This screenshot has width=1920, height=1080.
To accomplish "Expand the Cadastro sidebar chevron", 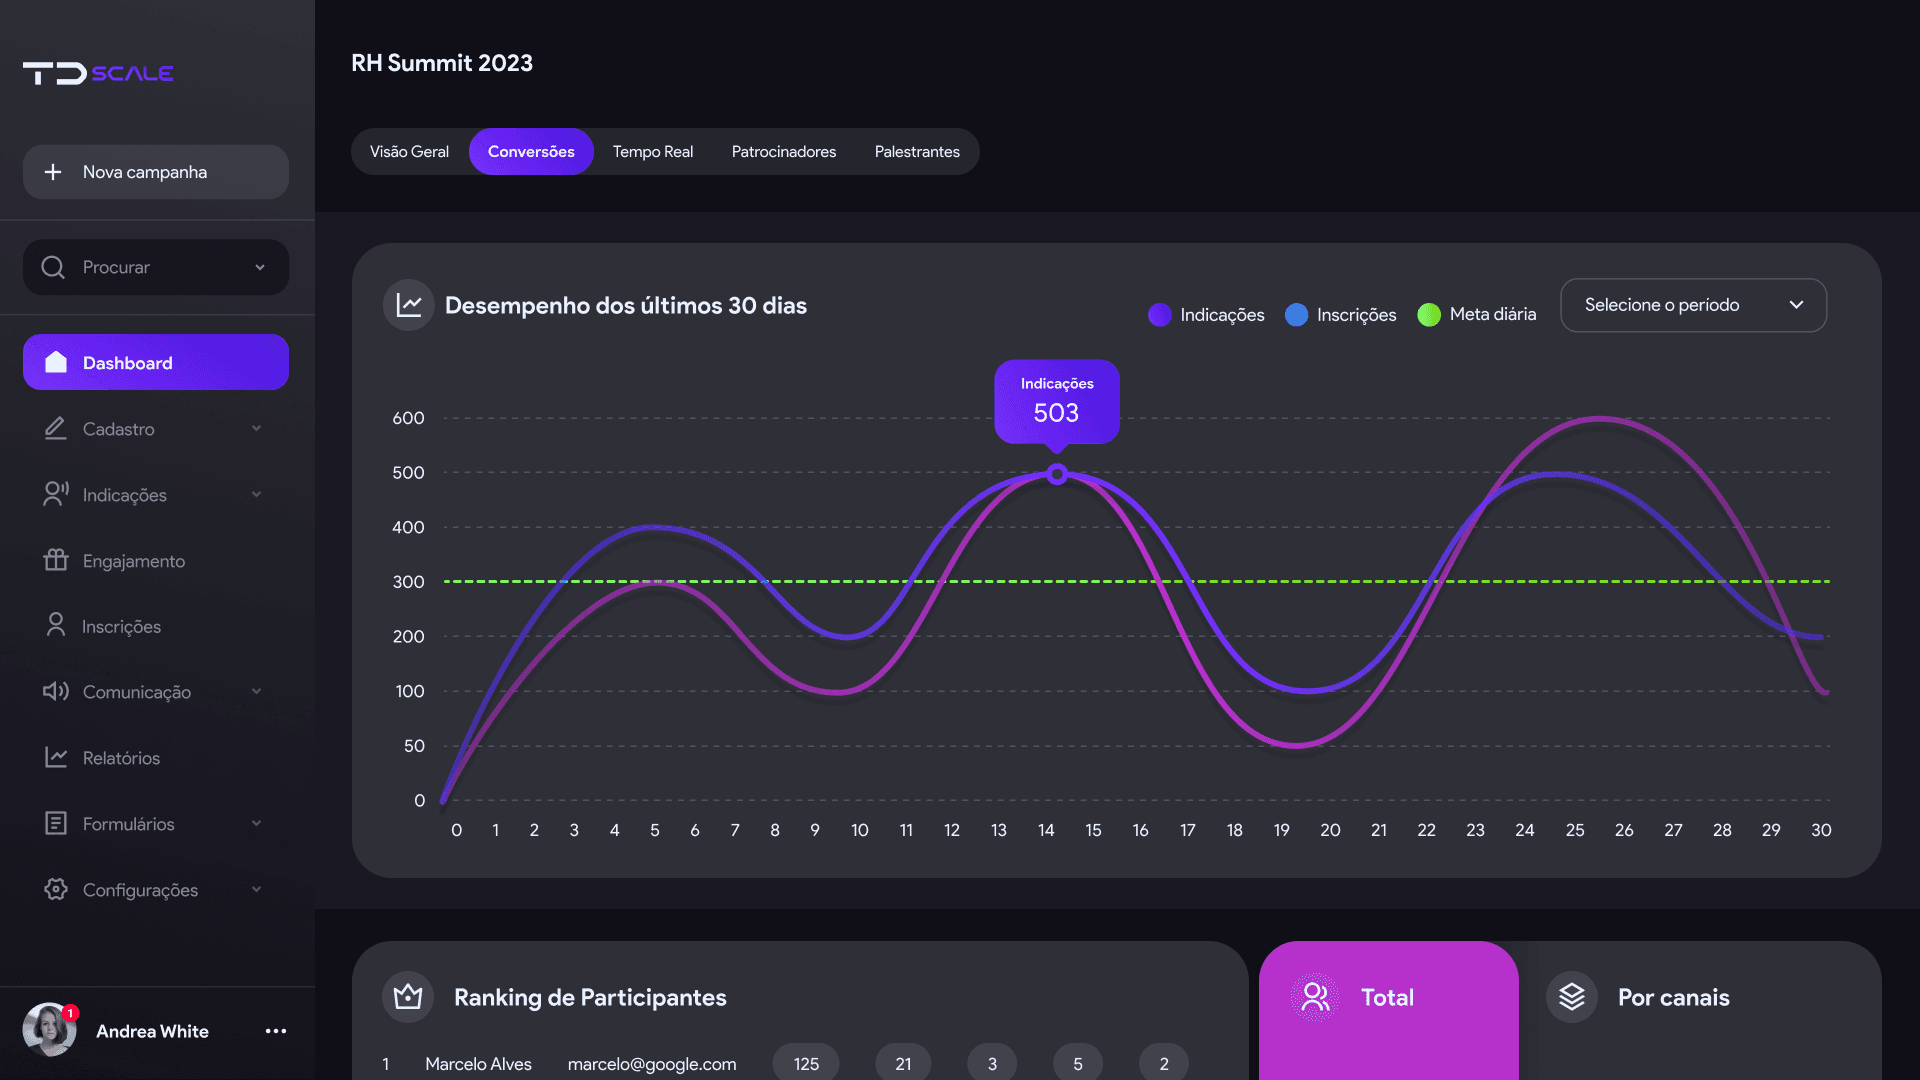I will [x=257, y=428].
